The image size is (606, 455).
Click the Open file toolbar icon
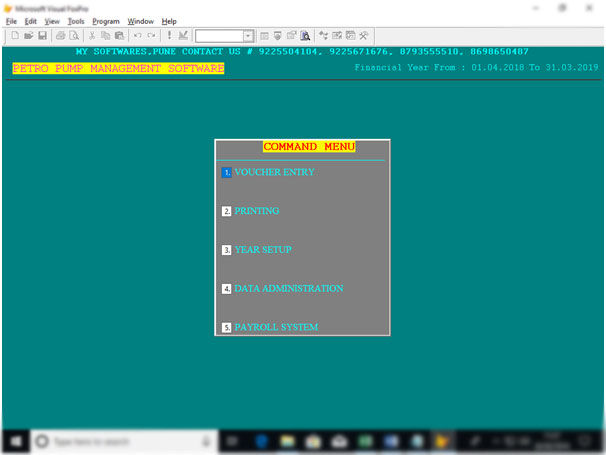28,36
